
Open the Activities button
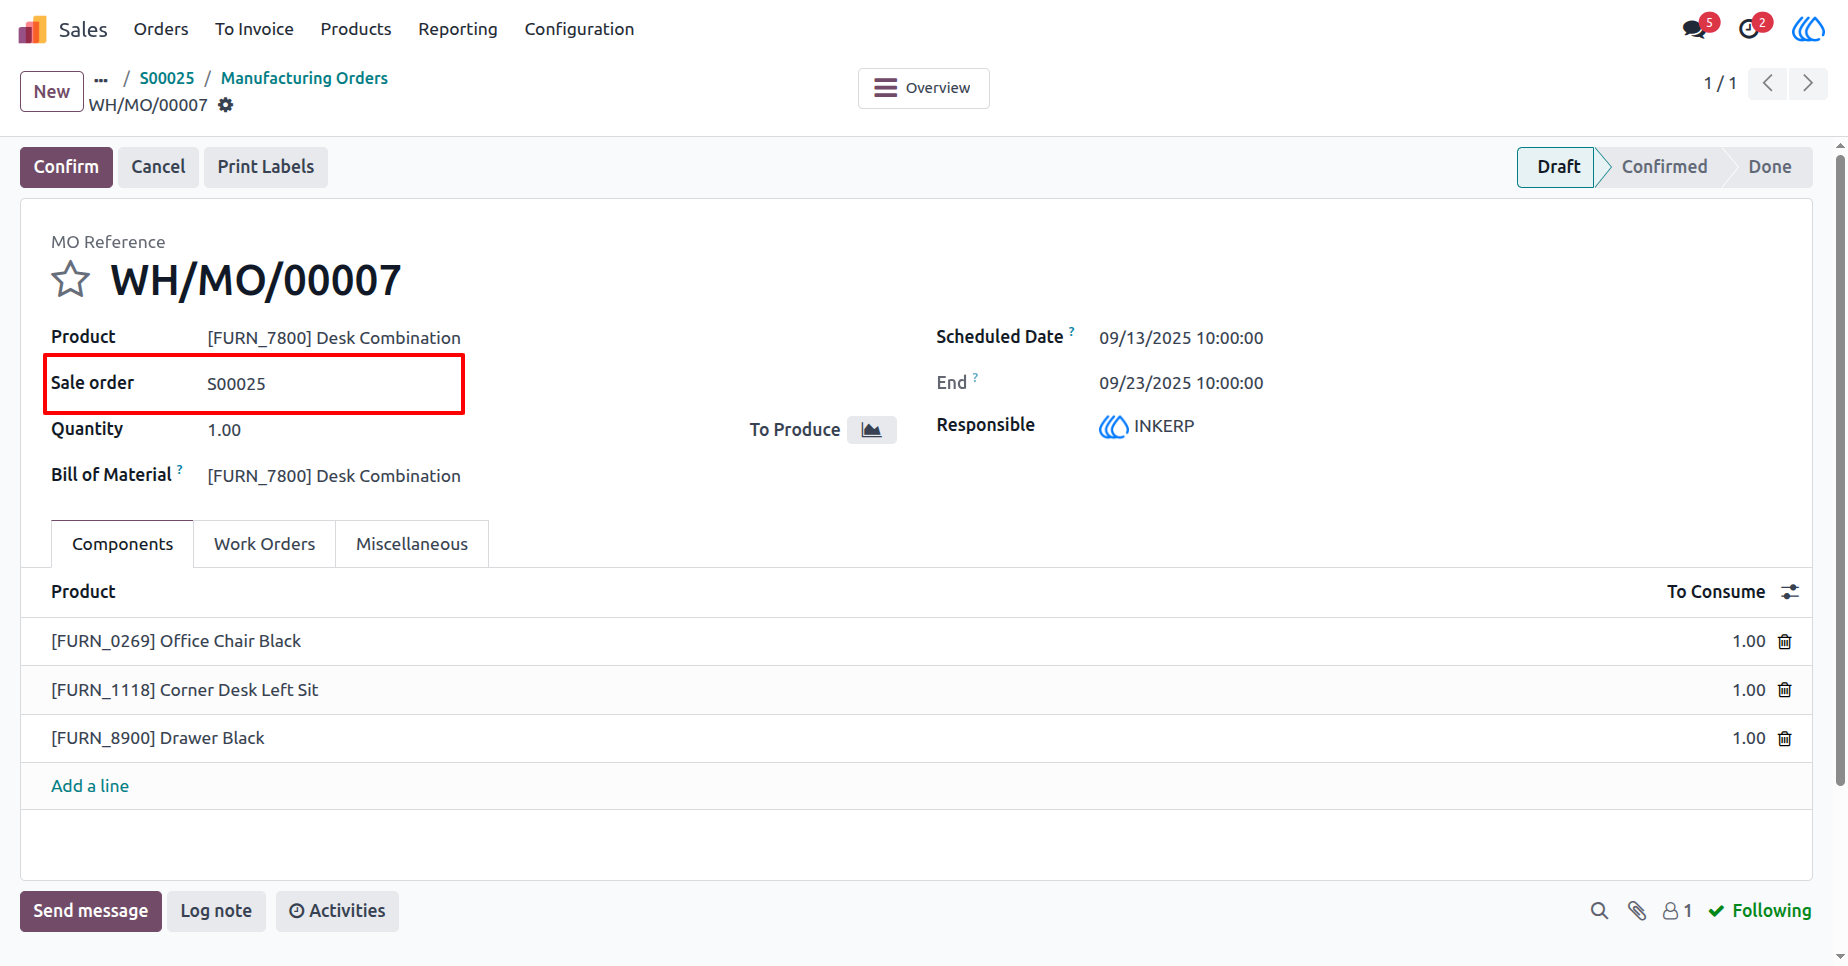click(337, 911)
